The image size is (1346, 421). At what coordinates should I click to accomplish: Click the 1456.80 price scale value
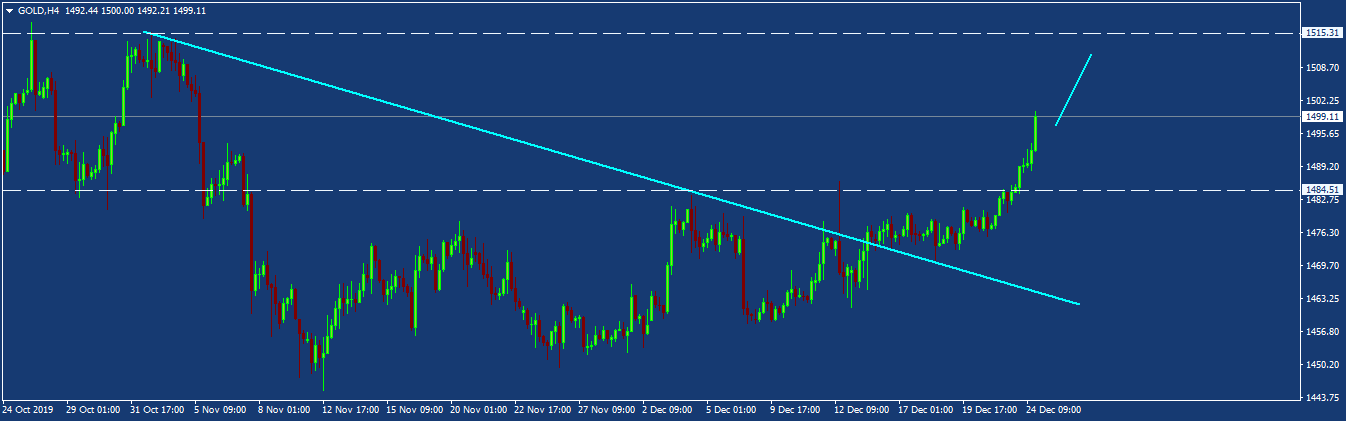[x=1323, y=332]
